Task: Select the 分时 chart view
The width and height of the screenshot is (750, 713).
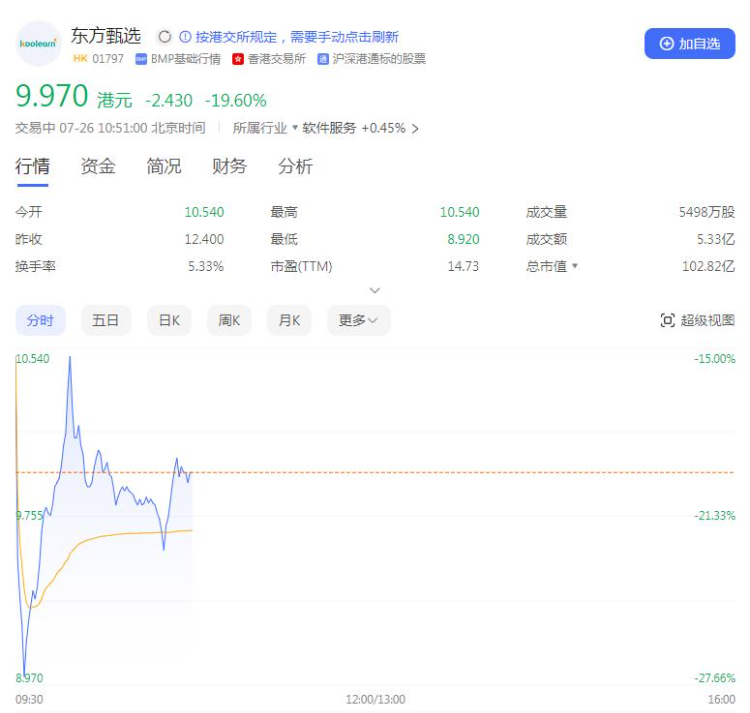Action: pos(40,320)
